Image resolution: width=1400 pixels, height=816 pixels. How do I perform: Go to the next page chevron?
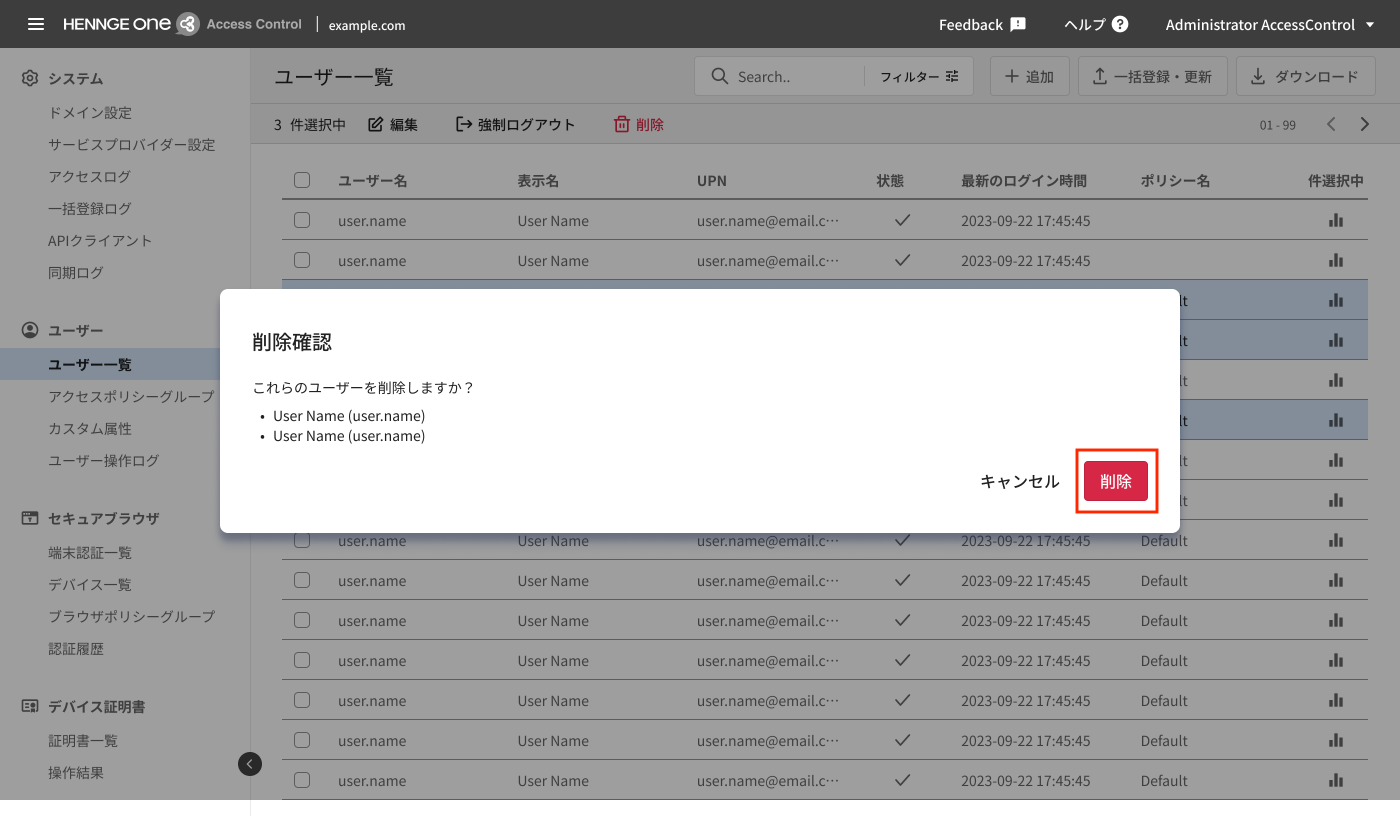click(1365, 124)
